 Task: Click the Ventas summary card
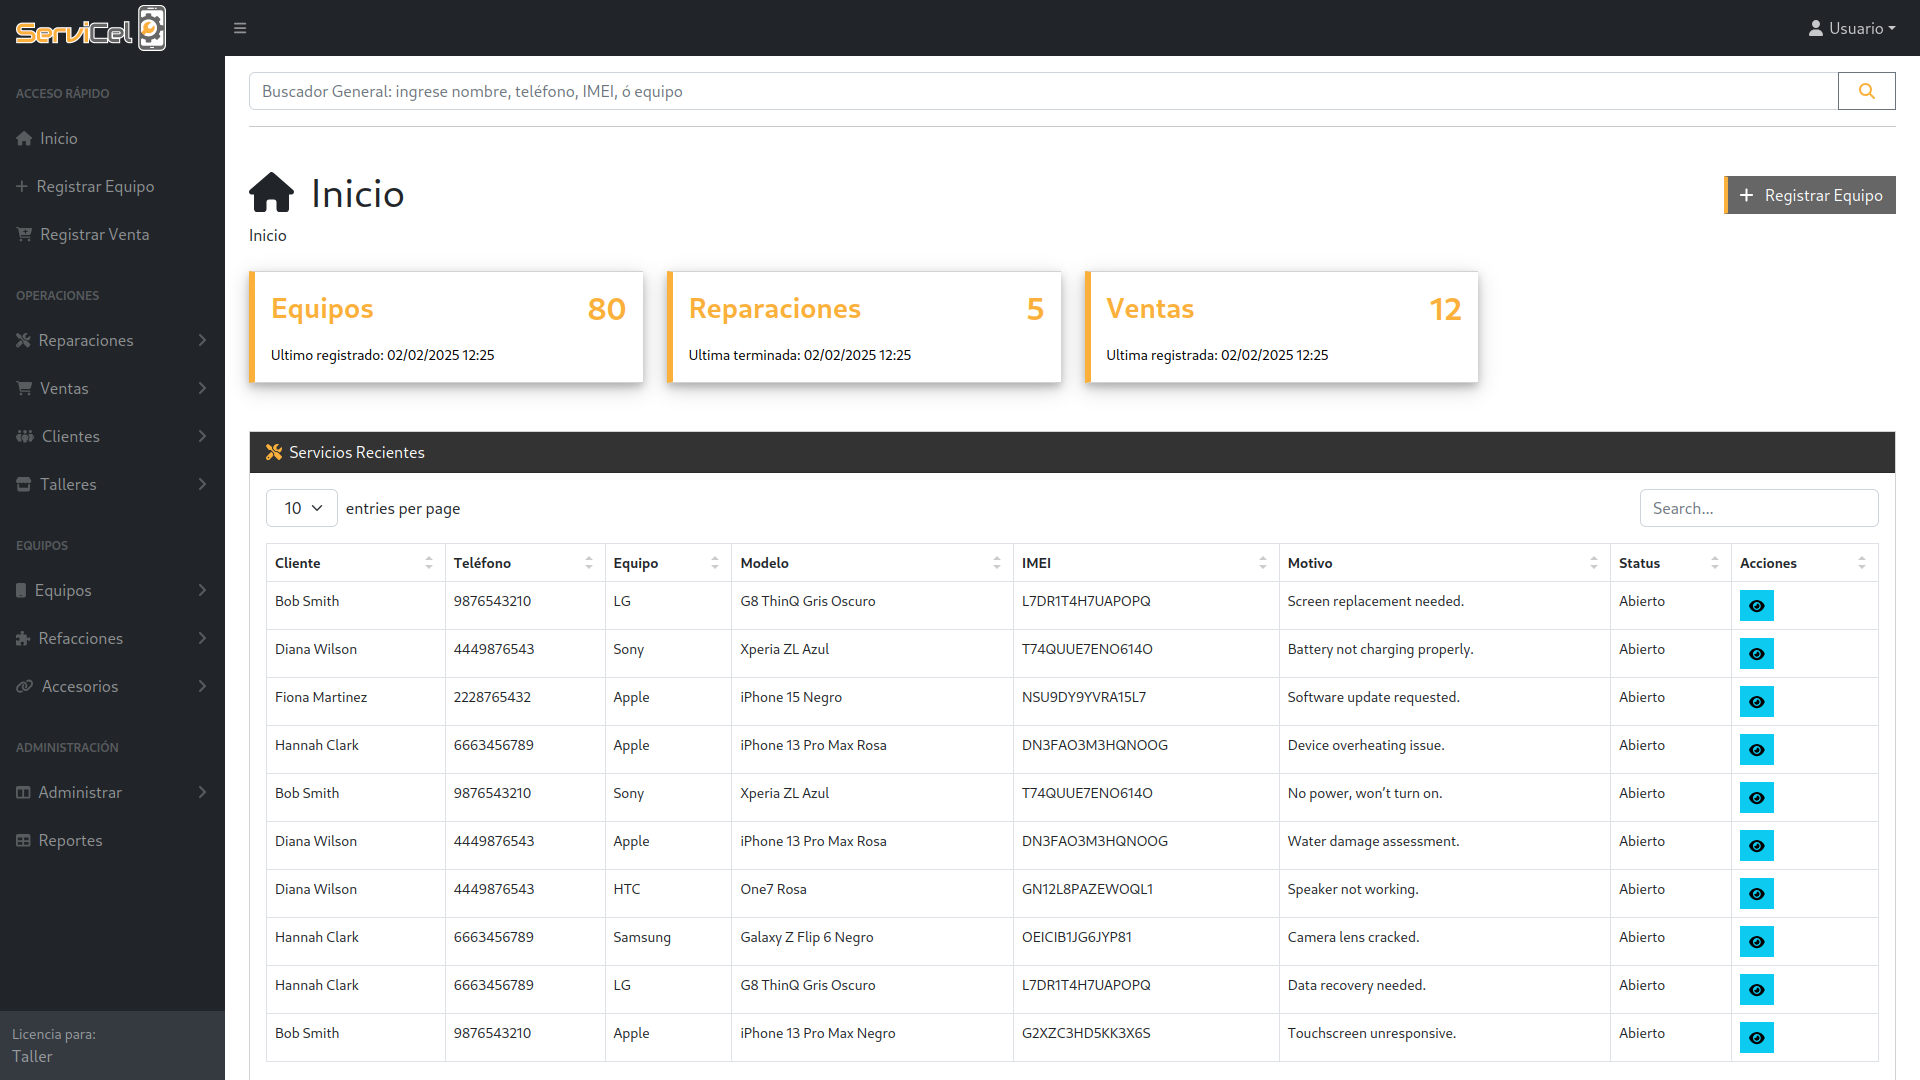click(1282, 327)
